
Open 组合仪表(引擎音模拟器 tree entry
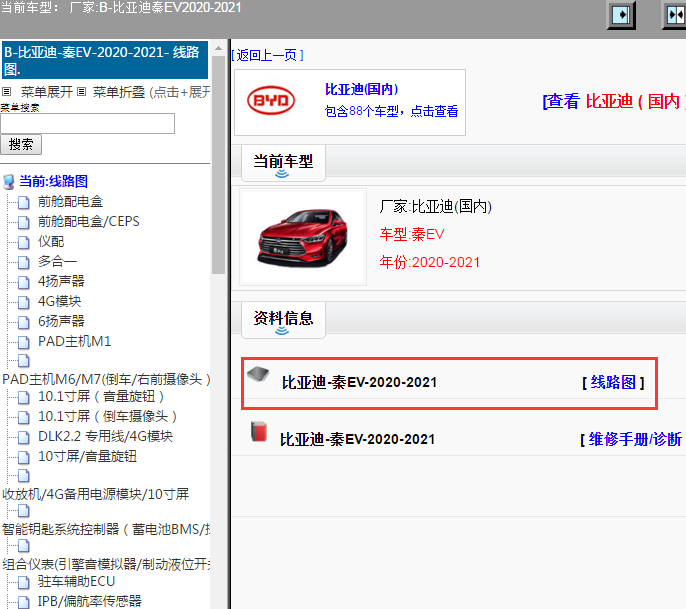tap(106, 564)
